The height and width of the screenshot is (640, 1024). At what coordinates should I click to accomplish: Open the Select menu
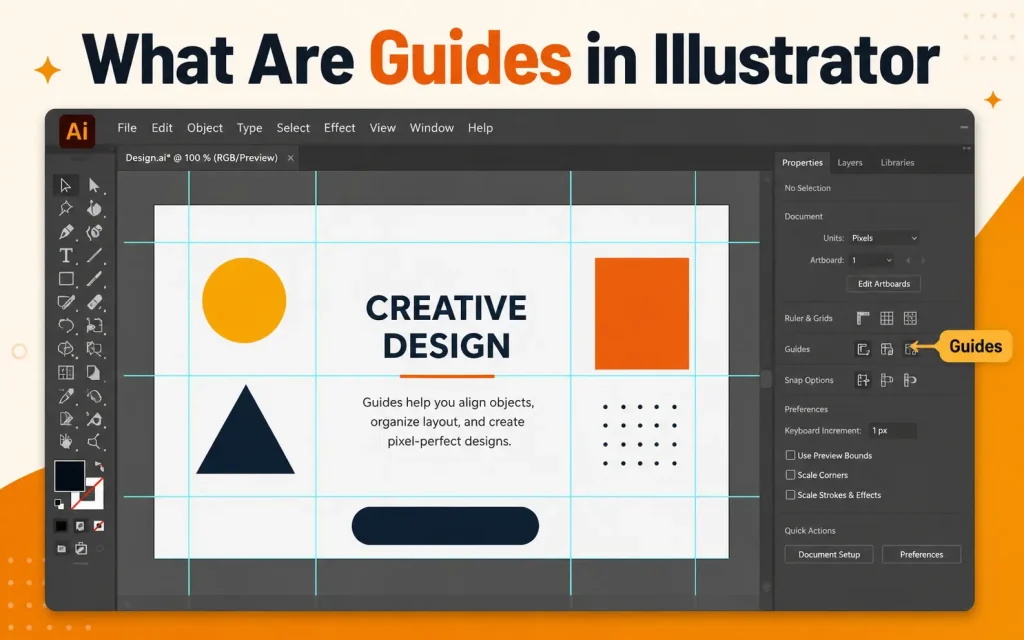[293, 128]
